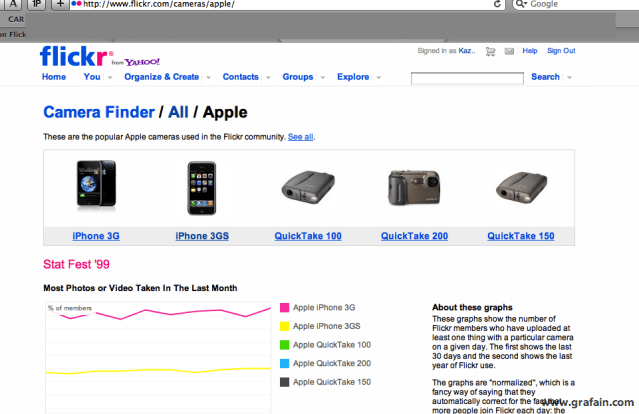The height and width of the screenshot is (414, 639).
Task: Open the iPhone 3GS link
Action: (202, 236)
